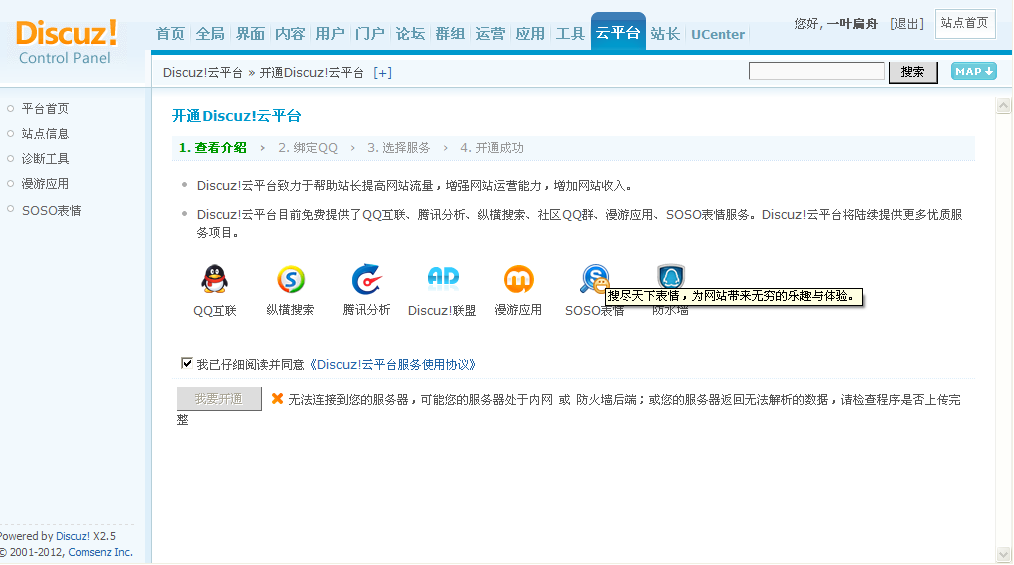Click the 腾讯分析 service icon
The height and width of the screenshot is (565, 1014).
(367, 279)
